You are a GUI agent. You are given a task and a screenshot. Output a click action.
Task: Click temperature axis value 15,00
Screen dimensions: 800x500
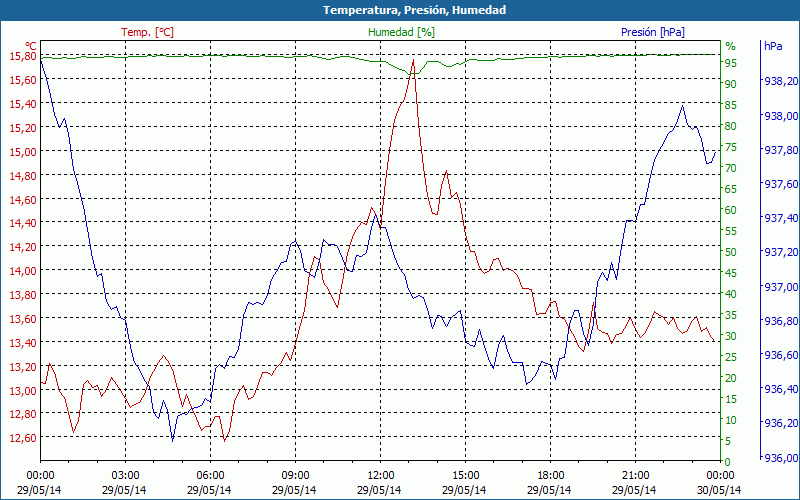(23, 152)
